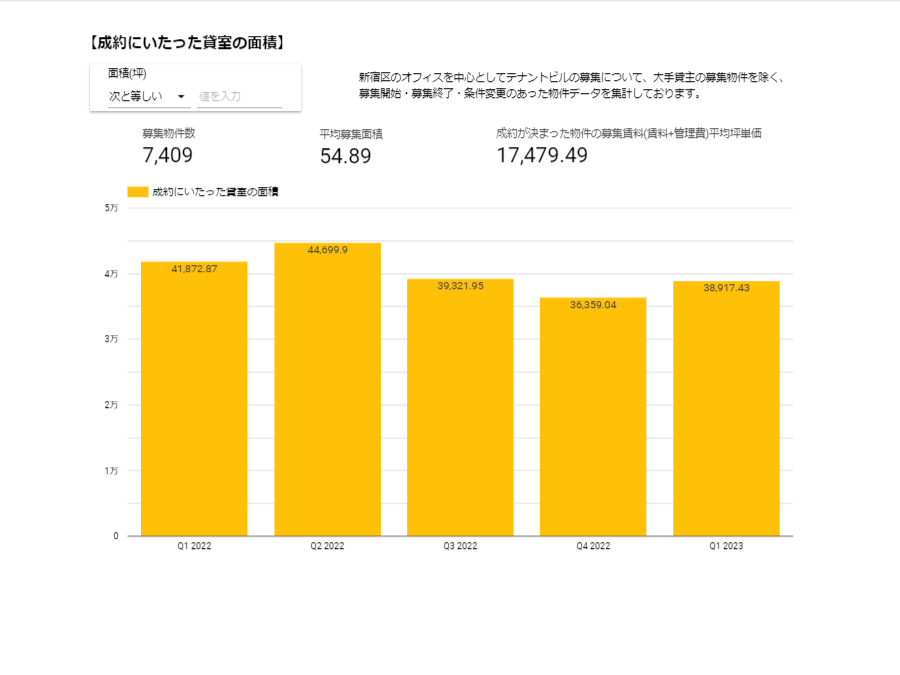The width and height of the screenshot is (900, 675).
Task: Click the 44,699.9 data label
Action: 328,250
